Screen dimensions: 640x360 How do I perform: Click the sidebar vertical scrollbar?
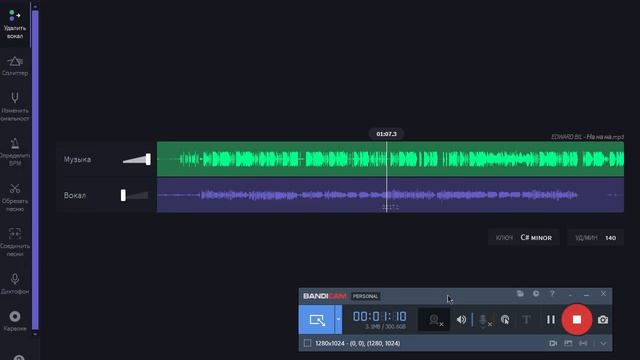pyautogui.click(x=35, y=170)
